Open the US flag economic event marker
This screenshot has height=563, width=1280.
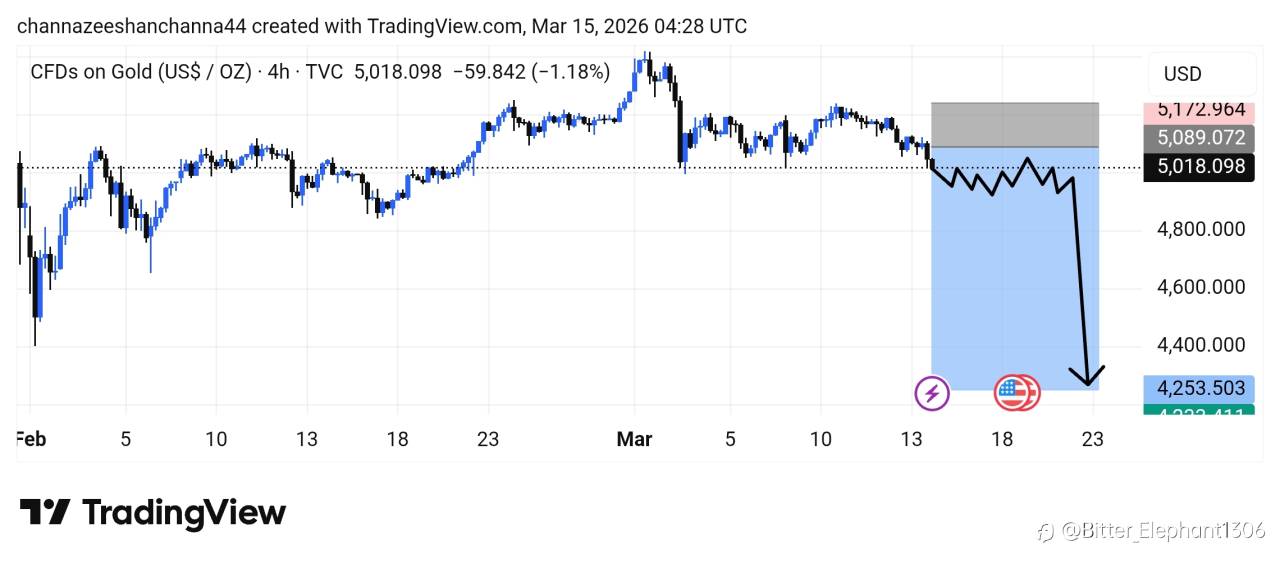[x=1015, y=393]
